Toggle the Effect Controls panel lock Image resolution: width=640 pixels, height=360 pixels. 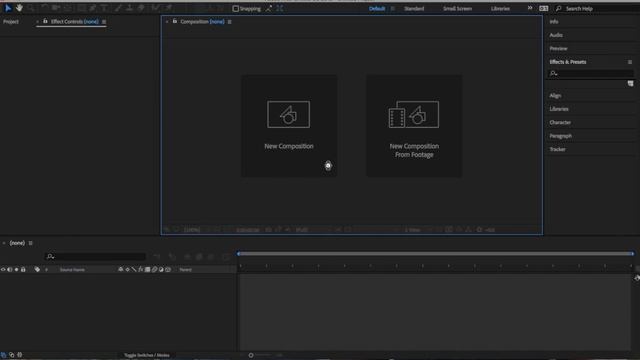(x=45, y=21)
